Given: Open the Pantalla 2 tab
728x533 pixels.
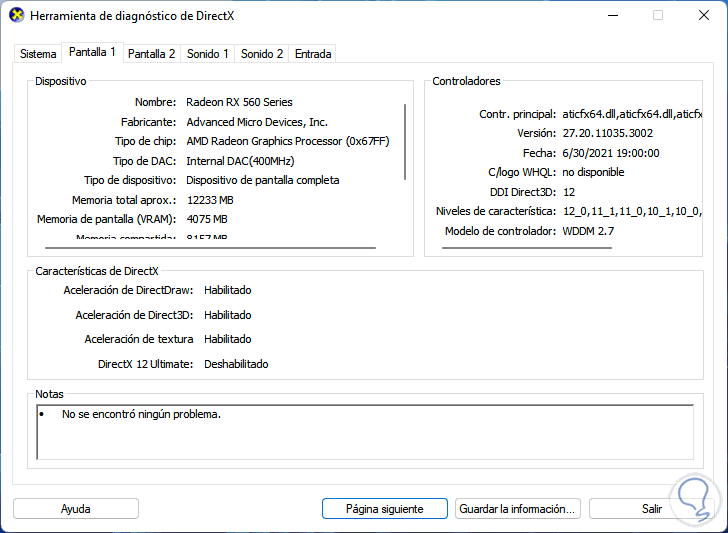Looking at the screenshot, I should click(151, 54).
